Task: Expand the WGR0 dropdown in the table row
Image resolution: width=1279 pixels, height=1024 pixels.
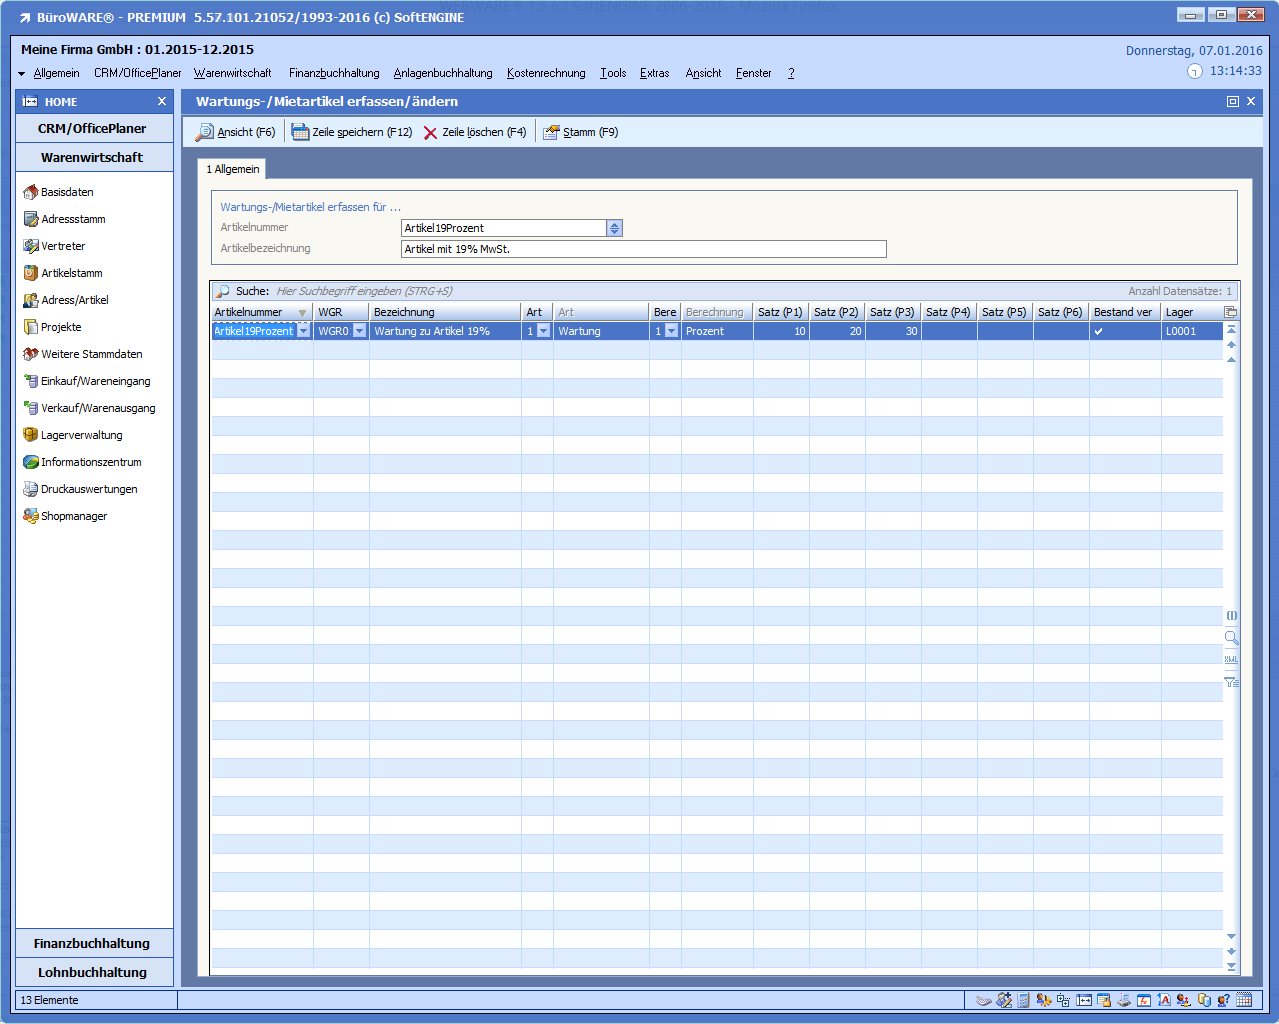Action: pos(359,331)
